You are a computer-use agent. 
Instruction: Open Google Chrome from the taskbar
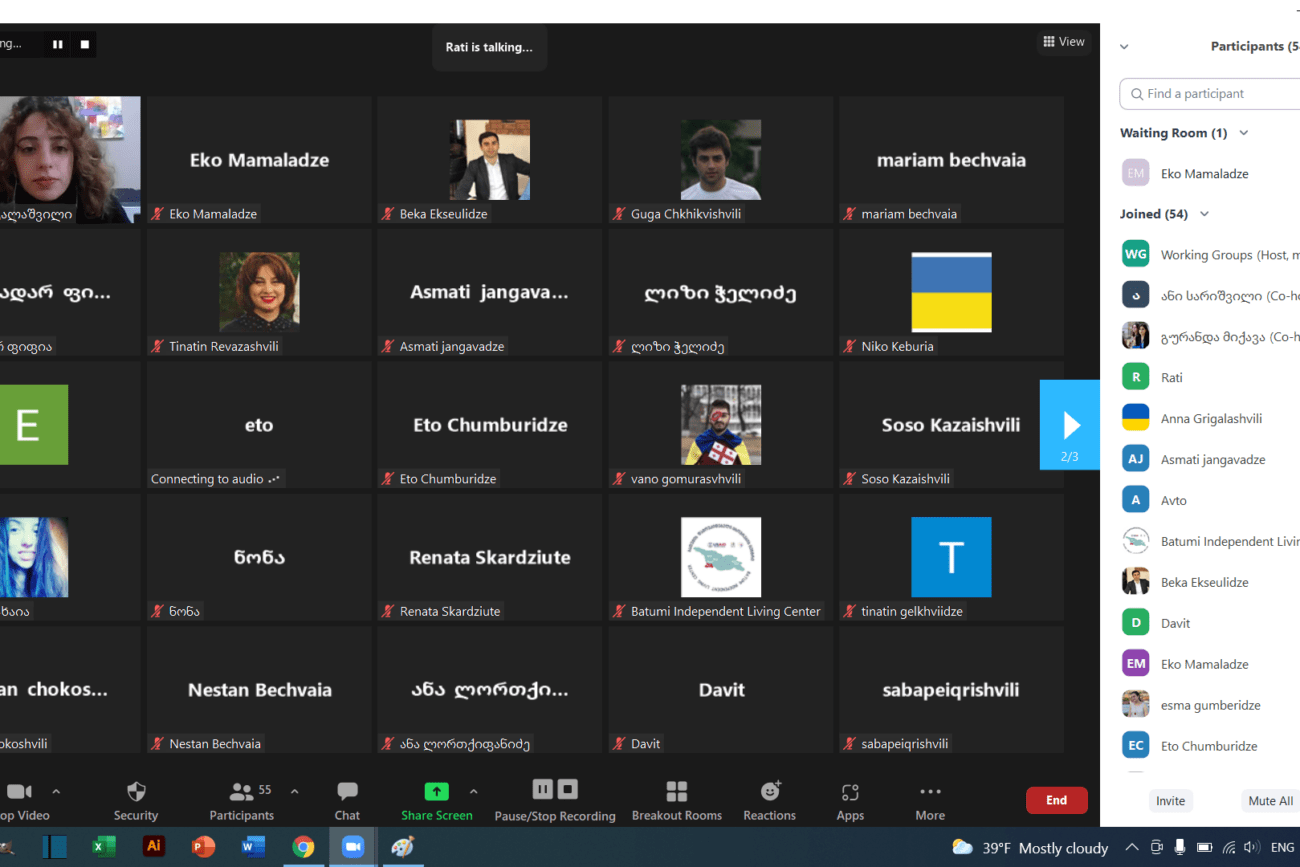tap(303, 847)
